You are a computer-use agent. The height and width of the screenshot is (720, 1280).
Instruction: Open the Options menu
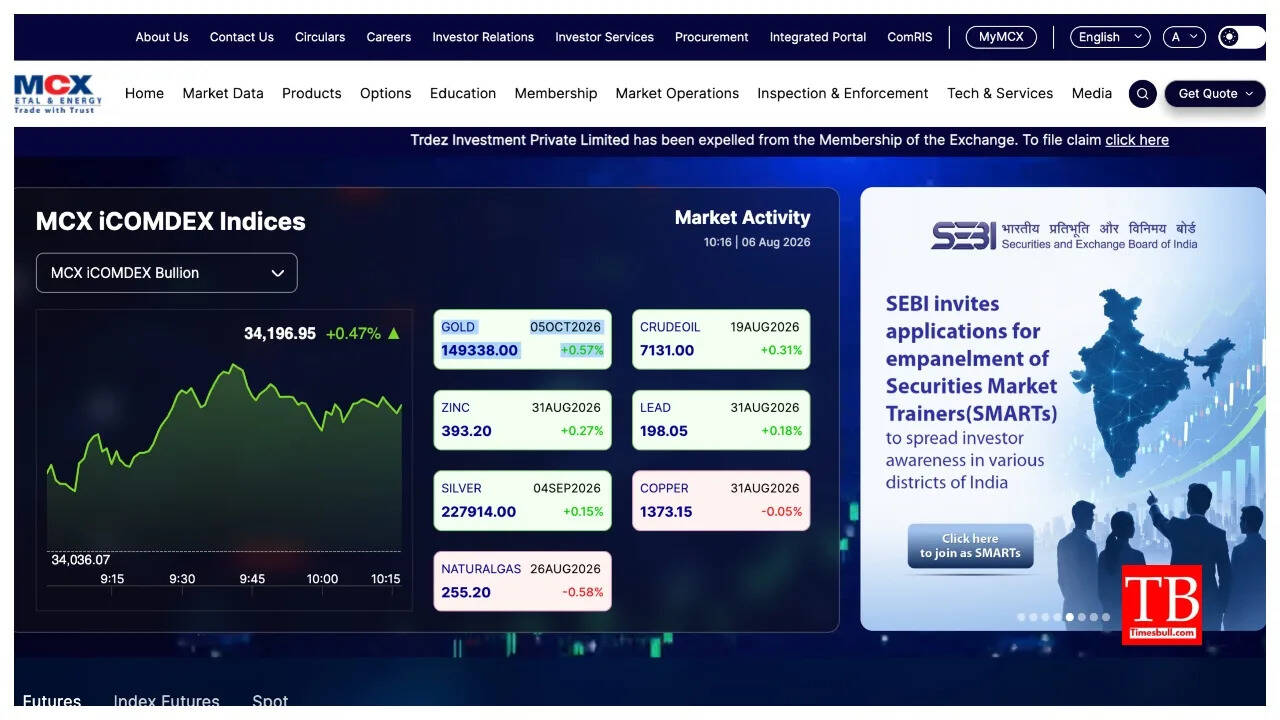386,93
